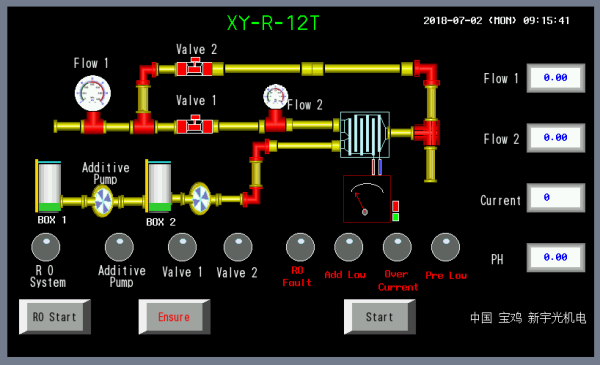The width and height of the screenshot is (600, 365).
Task: Select the RO membrane filter unit
Action: [365, 135]
